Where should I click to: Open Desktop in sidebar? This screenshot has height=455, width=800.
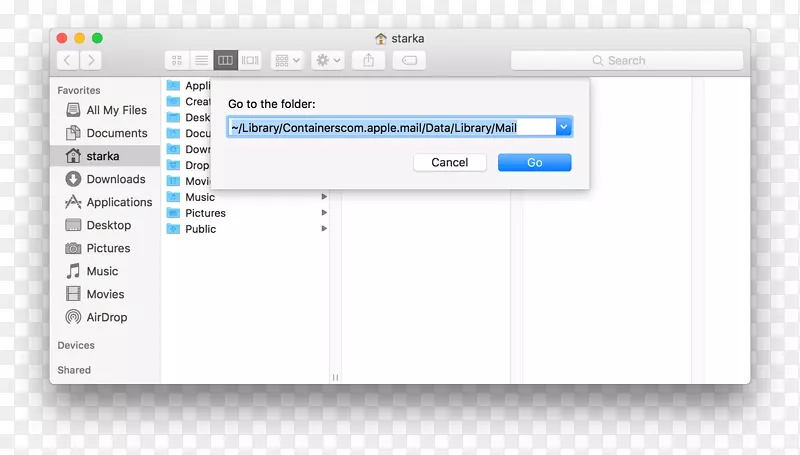tap(106, 225)
